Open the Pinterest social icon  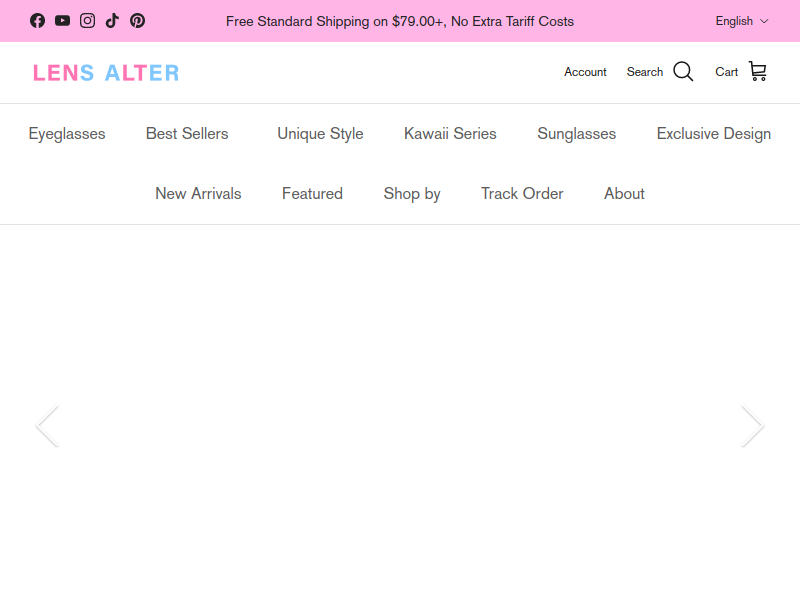(137, 21)
